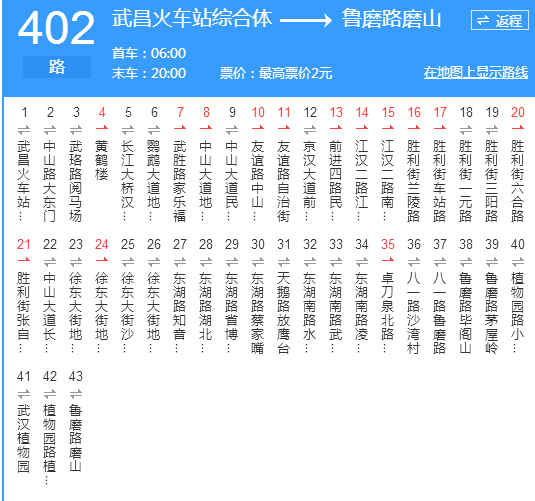Select stop 武珞路阅马场
Image resolution: width=535 pixels, height=501 pixels.
(x=76, y=181)
